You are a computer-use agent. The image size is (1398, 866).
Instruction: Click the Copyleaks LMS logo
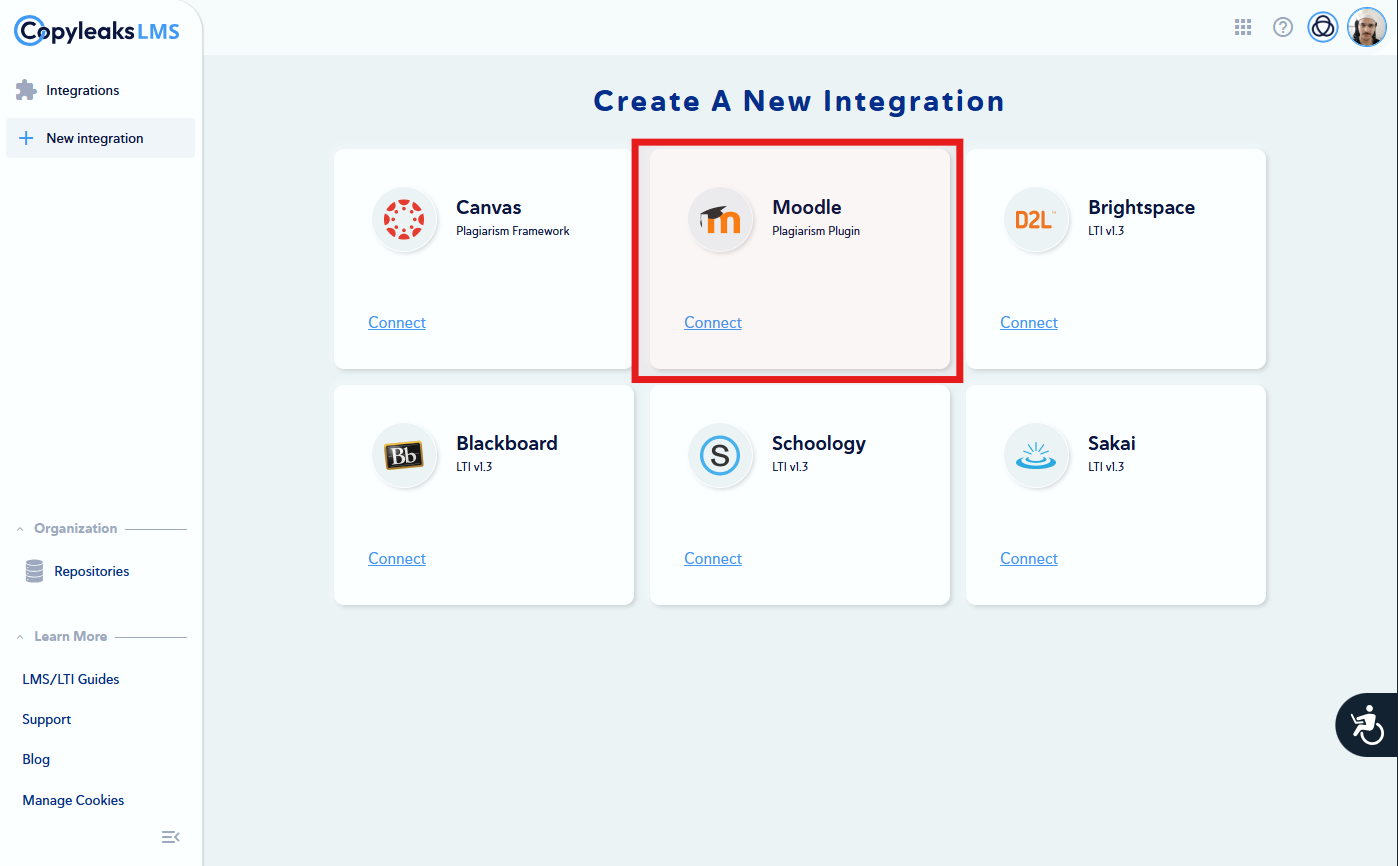(97, 31)
